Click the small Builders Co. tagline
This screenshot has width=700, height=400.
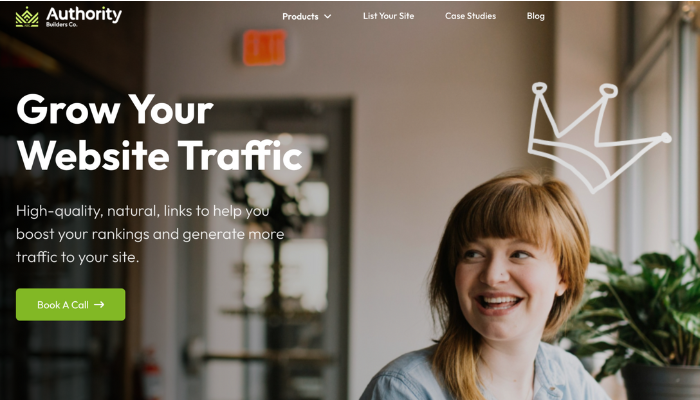click(61, 25)
